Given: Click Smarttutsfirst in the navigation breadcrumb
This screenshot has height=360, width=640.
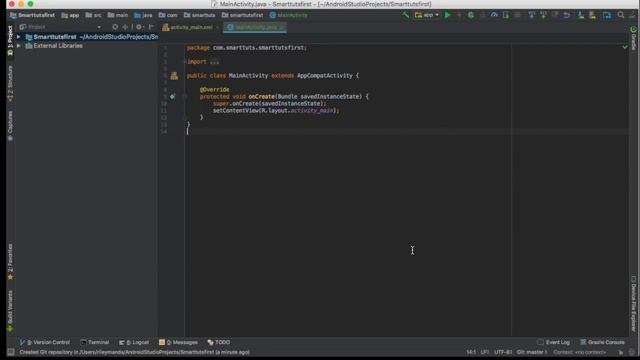Looking at the screenshot, I should [32, 15].
